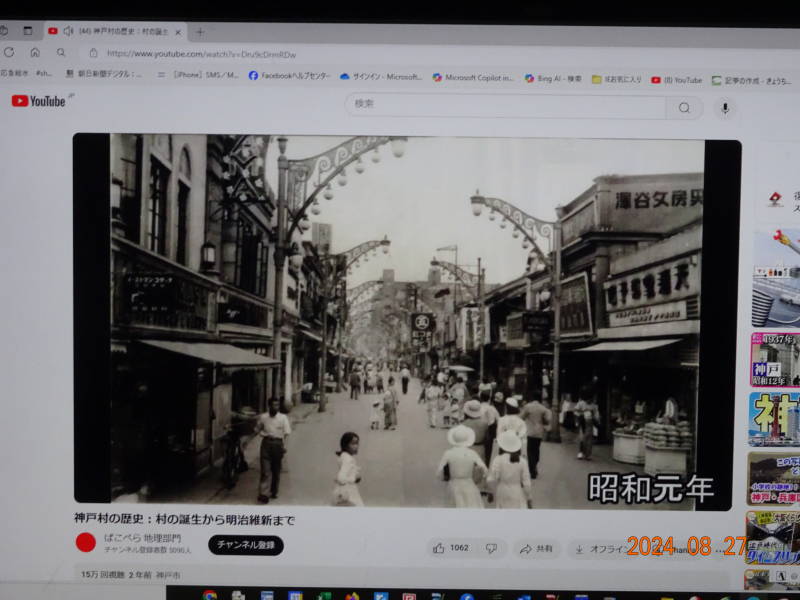The width and height of the screenshot is (800, 600).
Task: Open the [iPhone] SMS/M... bookmark
Action: click(x=199, y=75)
